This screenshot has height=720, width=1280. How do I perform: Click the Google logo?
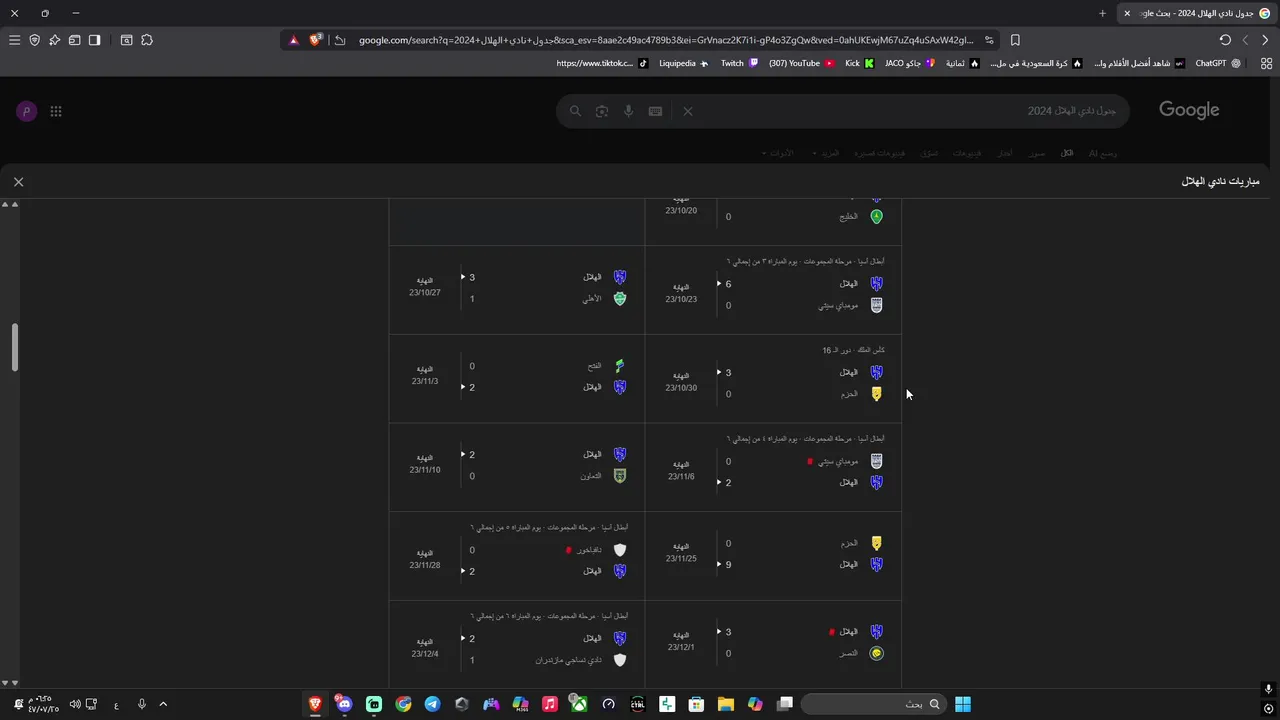[1189, 110]
